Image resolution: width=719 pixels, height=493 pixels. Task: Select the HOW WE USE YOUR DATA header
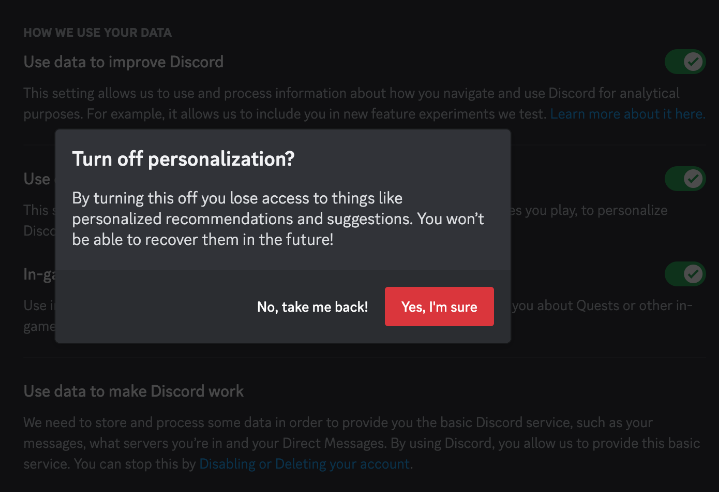(x=98, y=33)
